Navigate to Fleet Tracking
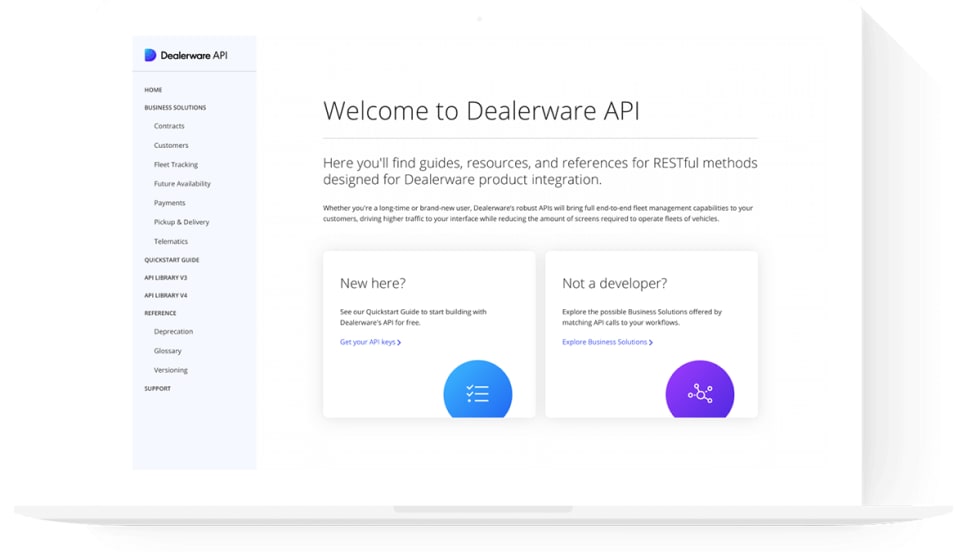980x552 pixels. pos(176,164)
